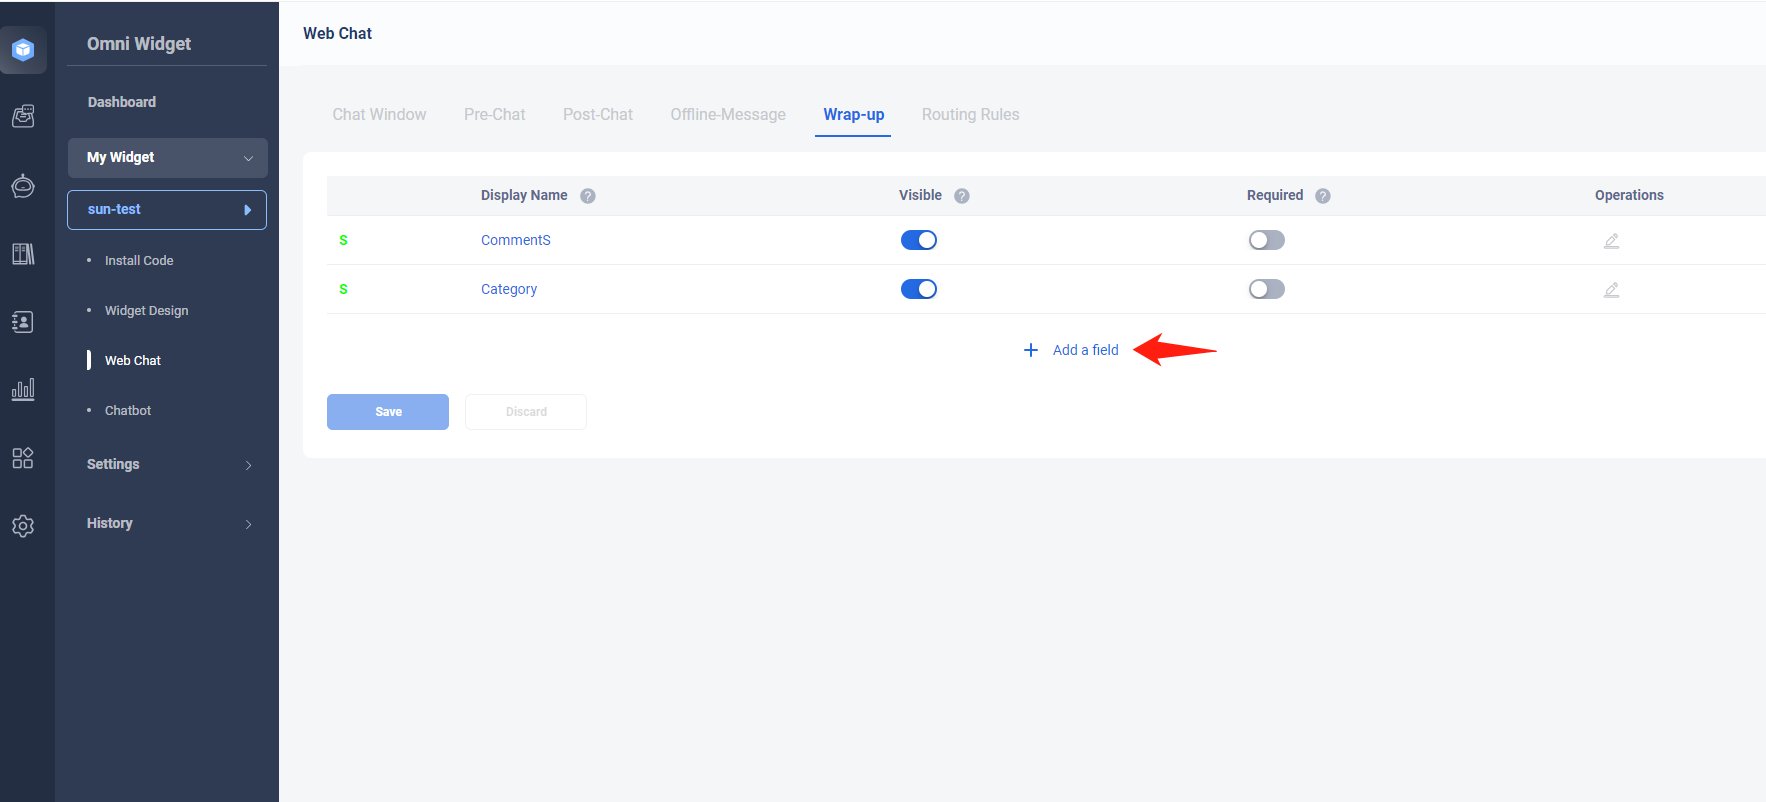This screenshot has height=802, width=1766.
Task: Click the Add a field link
Action: tap(1084, 350)
